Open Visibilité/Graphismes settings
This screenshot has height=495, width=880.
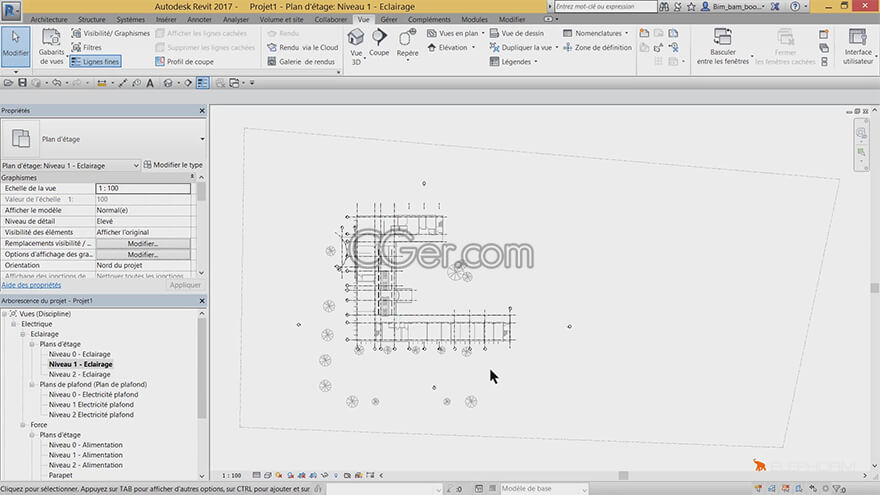(x=111, y=33)
